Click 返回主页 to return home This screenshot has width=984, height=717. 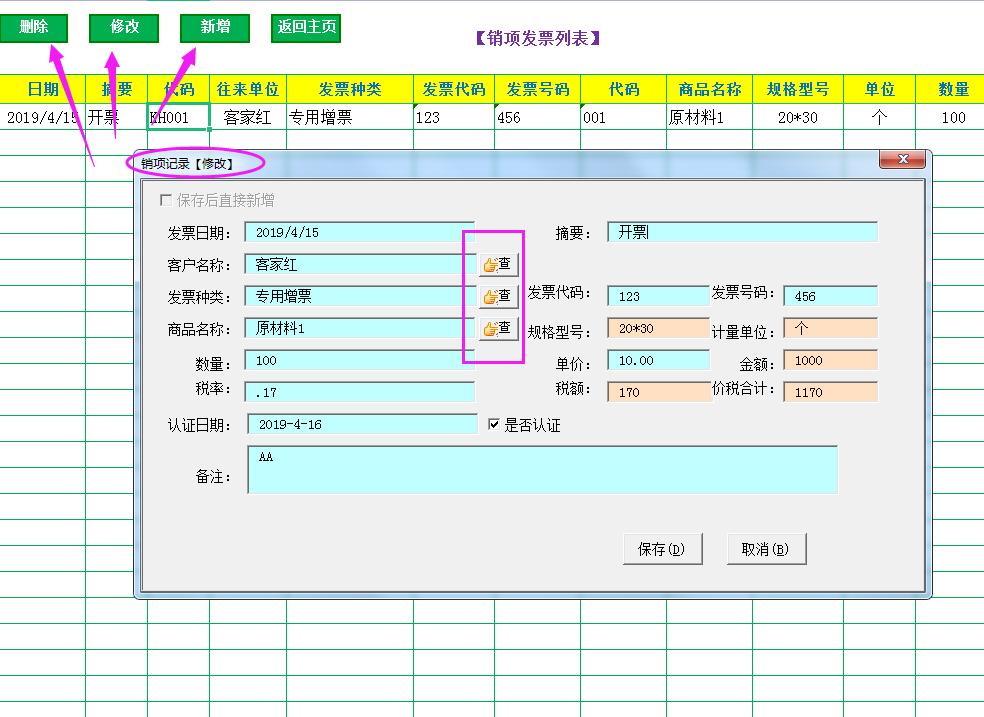pos(305,27)
